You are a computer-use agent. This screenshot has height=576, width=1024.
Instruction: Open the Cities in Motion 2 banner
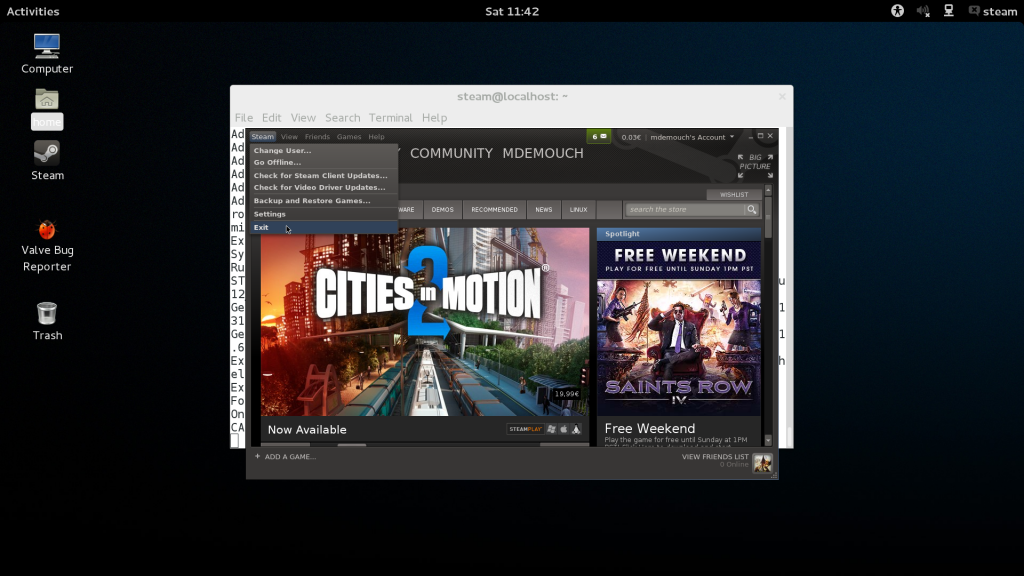424,321
